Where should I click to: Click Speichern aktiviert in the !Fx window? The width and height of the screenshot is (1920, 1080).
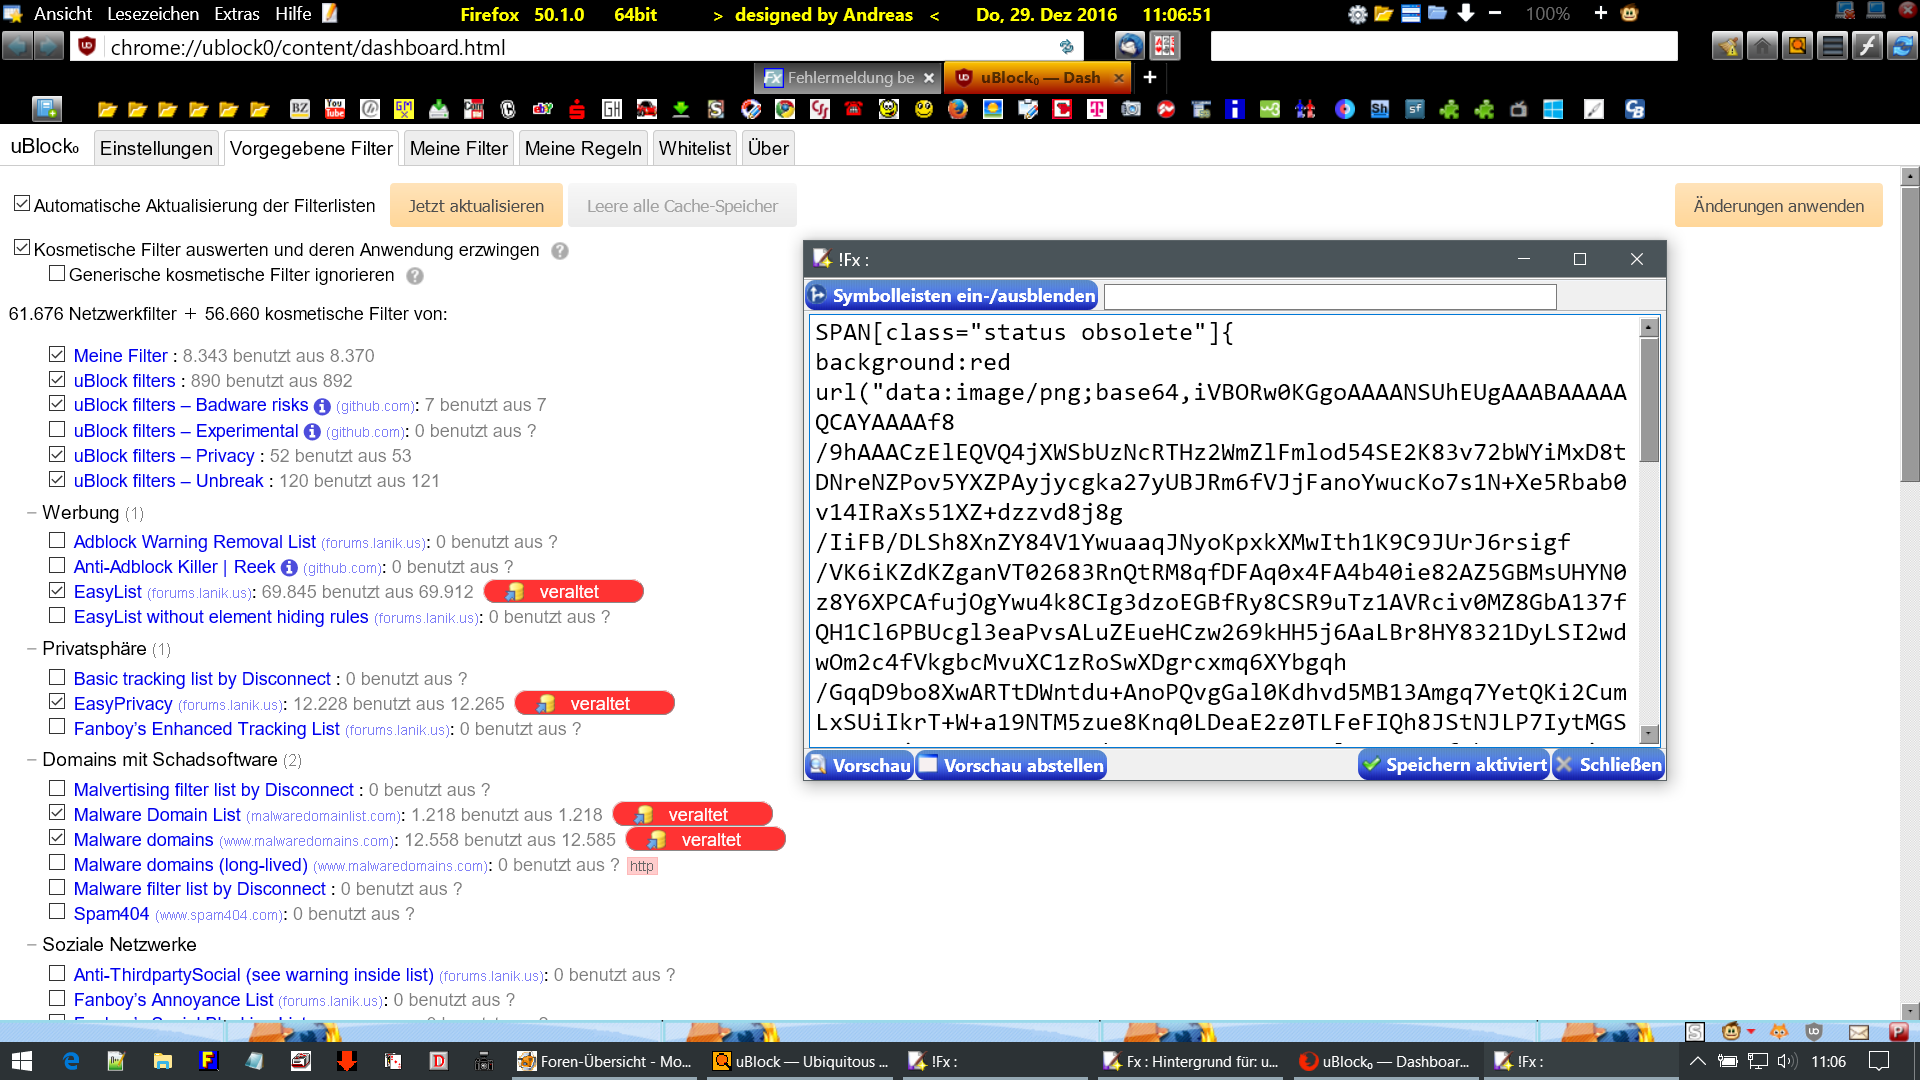[1454, 765]
